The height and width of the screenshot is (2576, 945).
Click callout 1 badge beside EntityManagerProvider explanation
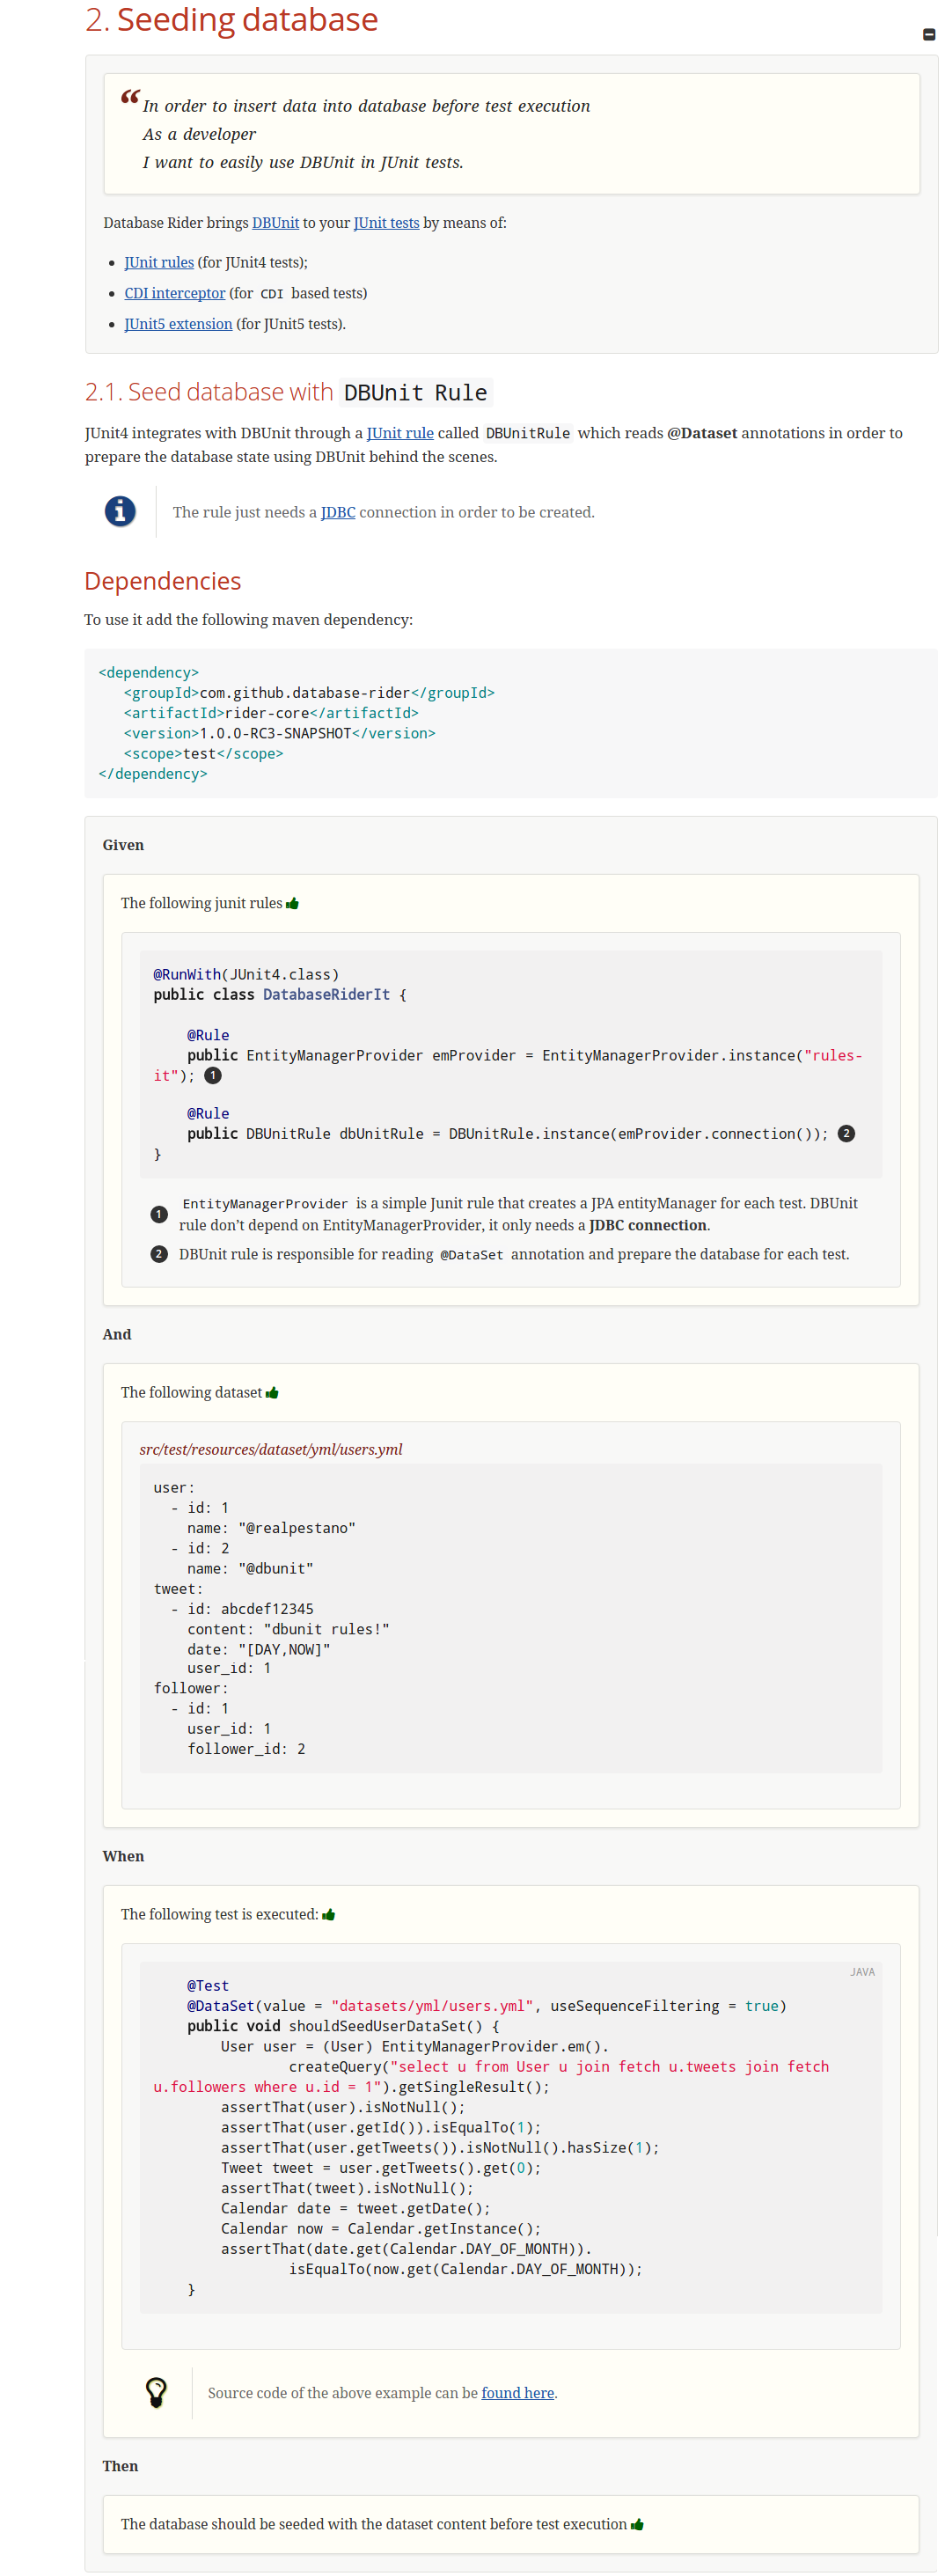pyautogui.click(x=159, y=1215)
